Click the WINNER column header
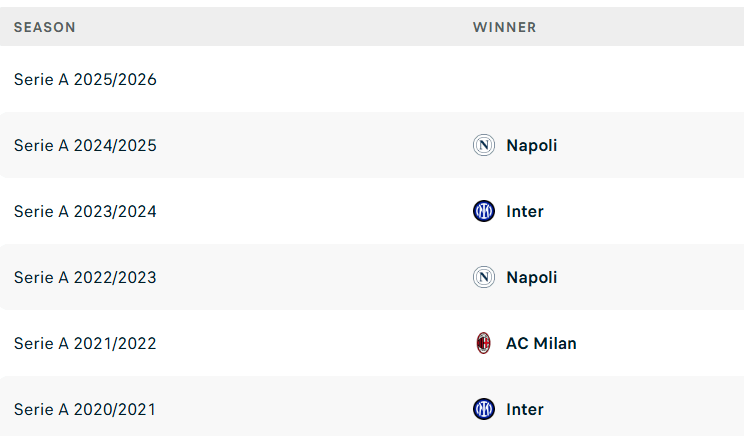This screenshot has width=744, height=436. click(505, 27)
